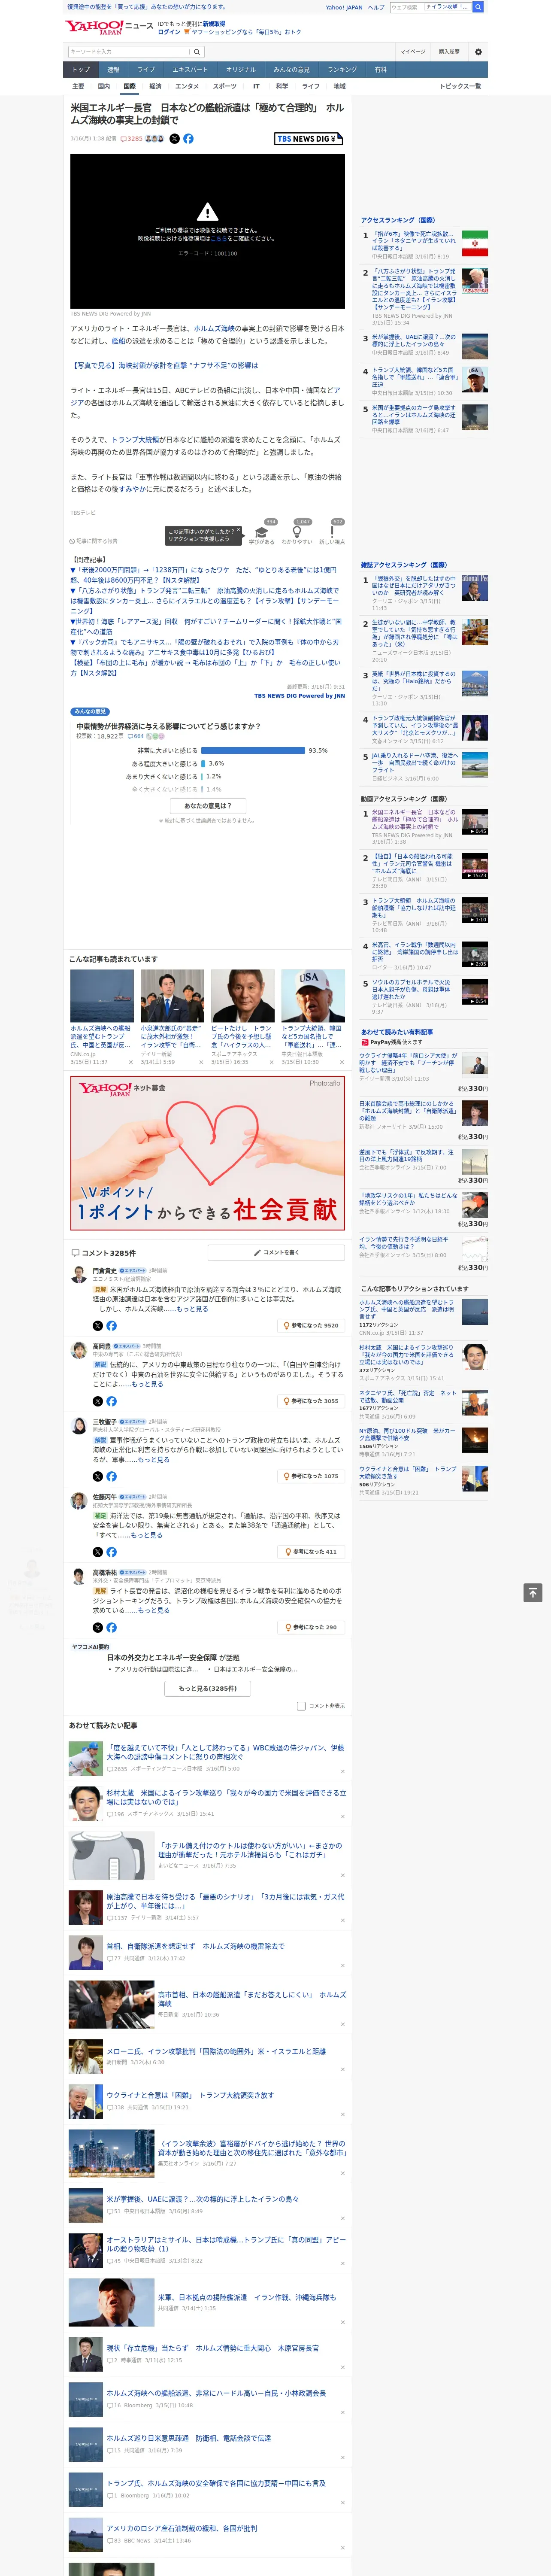Open the 記事に関する報告 link
This screenshot has width=551, height=2576.
point(94,541)
